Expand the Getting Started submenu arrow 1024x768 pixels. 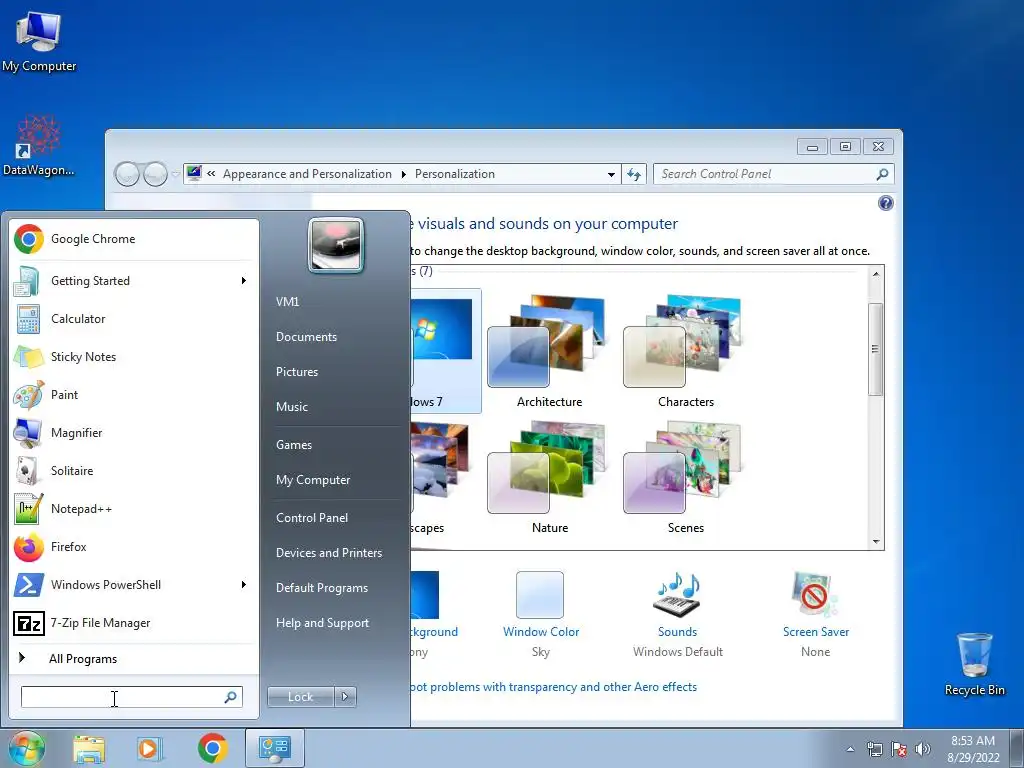(244, 281)
